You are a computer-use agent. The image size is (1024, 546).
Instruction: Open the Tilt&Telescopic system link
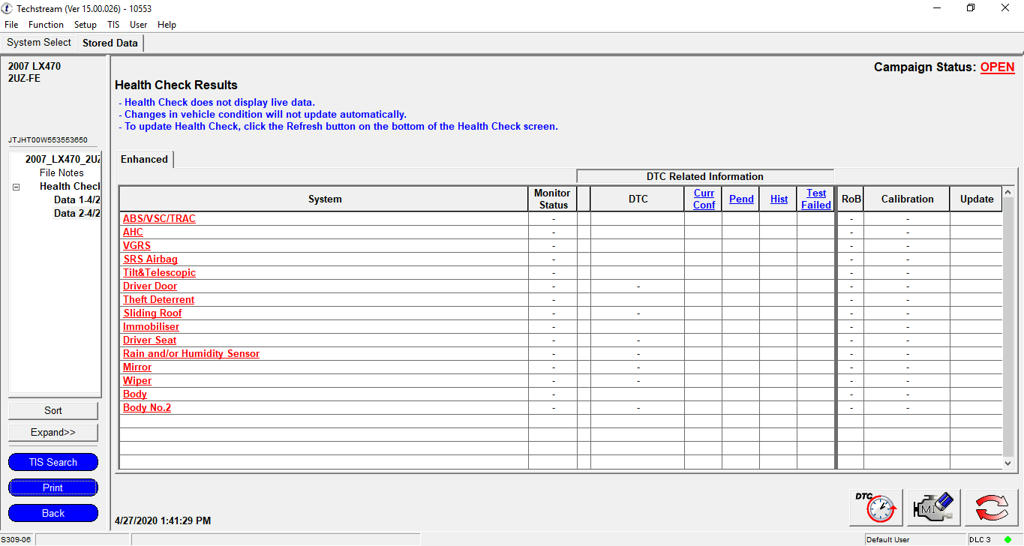click(159, 273)
